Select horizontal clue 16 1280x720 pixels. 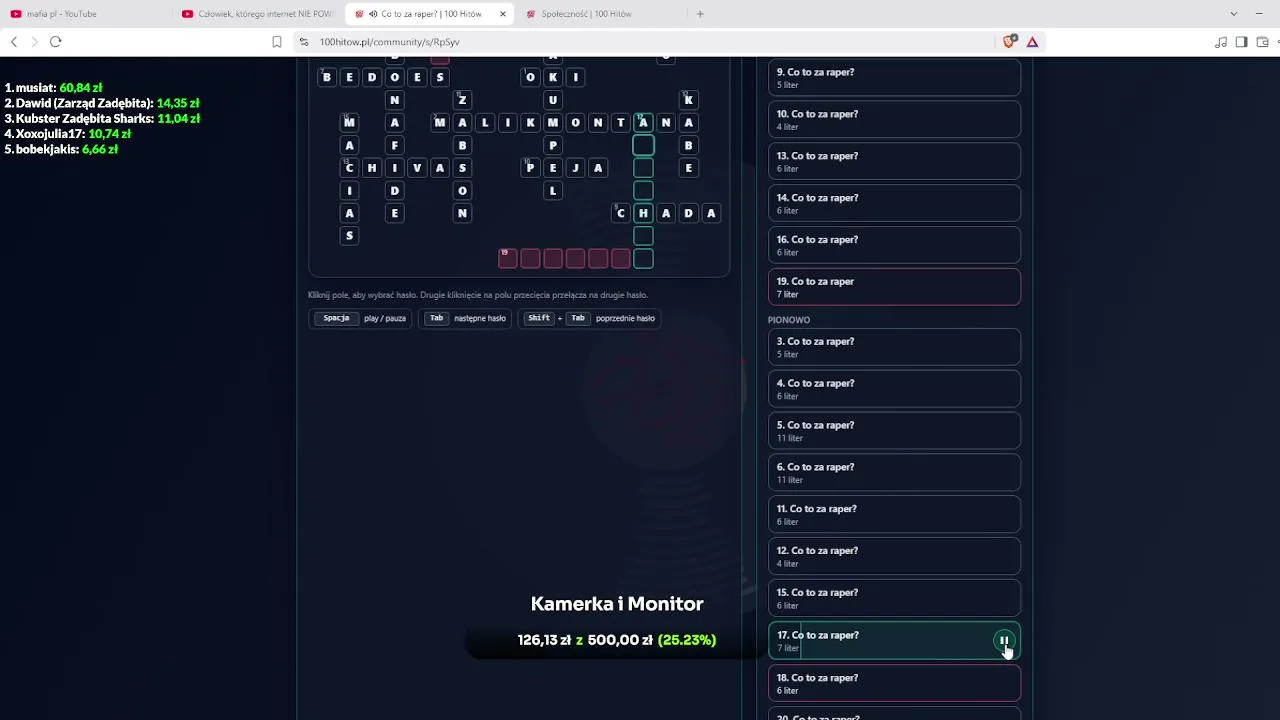(894, 246)
